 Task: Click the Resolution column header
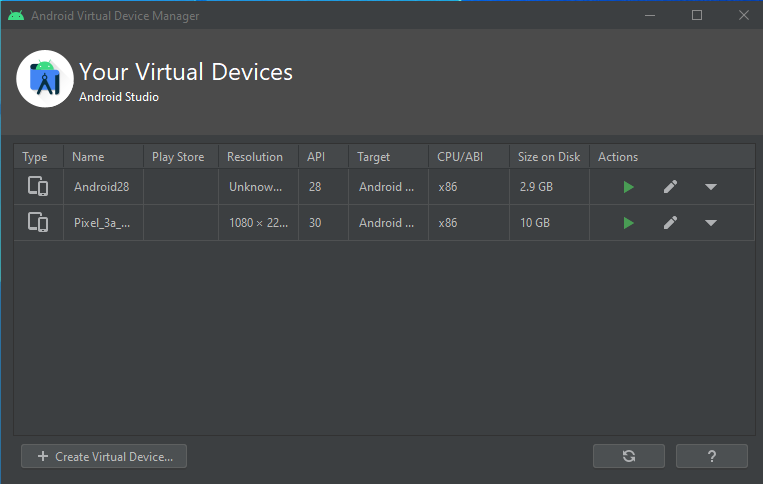pyautogui.click(x=254, y=157)
